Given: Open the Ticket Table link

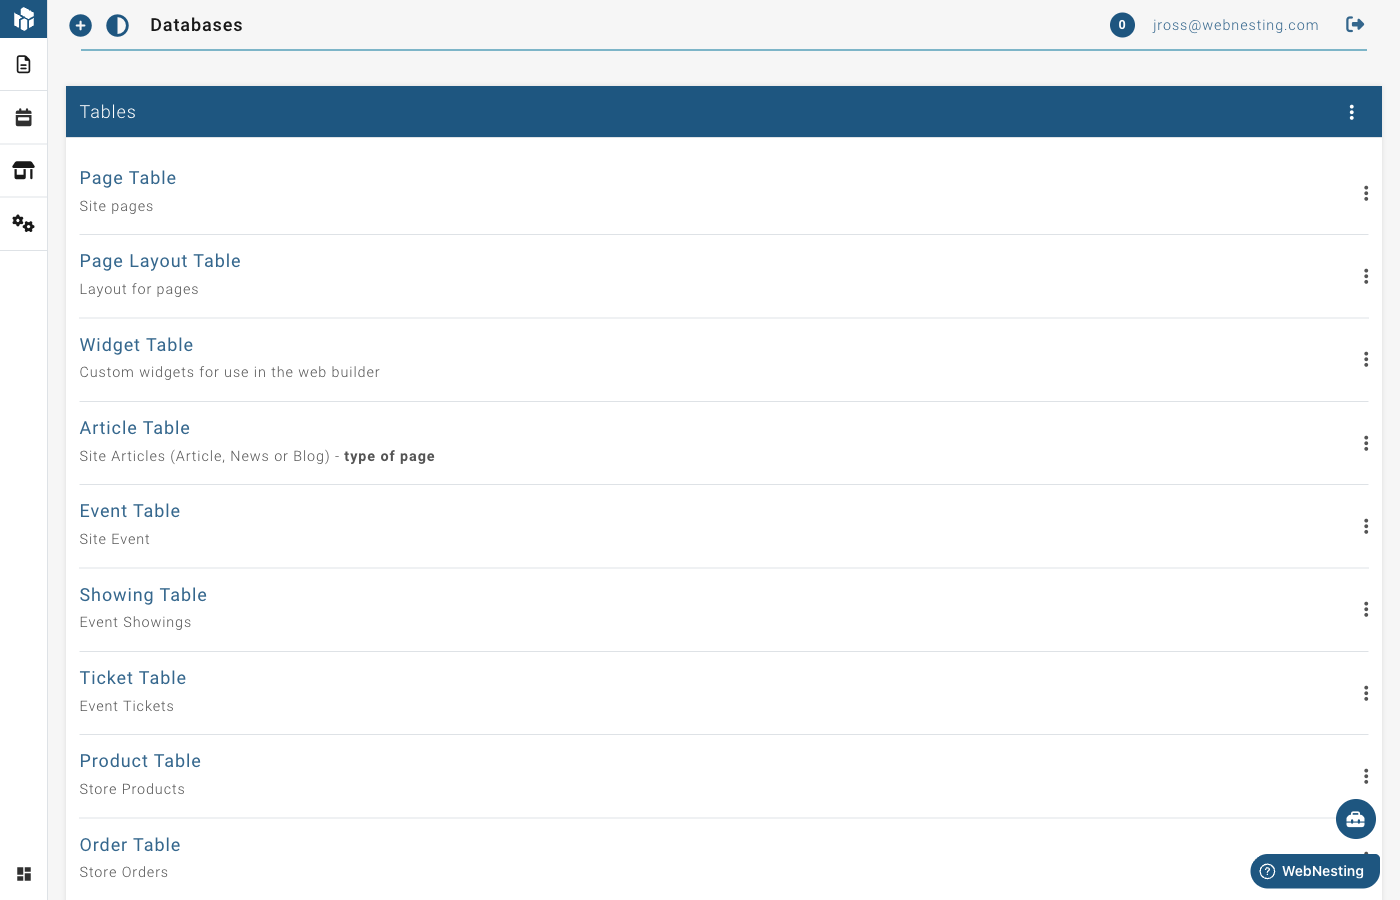Looking at the screenshot, I should (132, 678).
